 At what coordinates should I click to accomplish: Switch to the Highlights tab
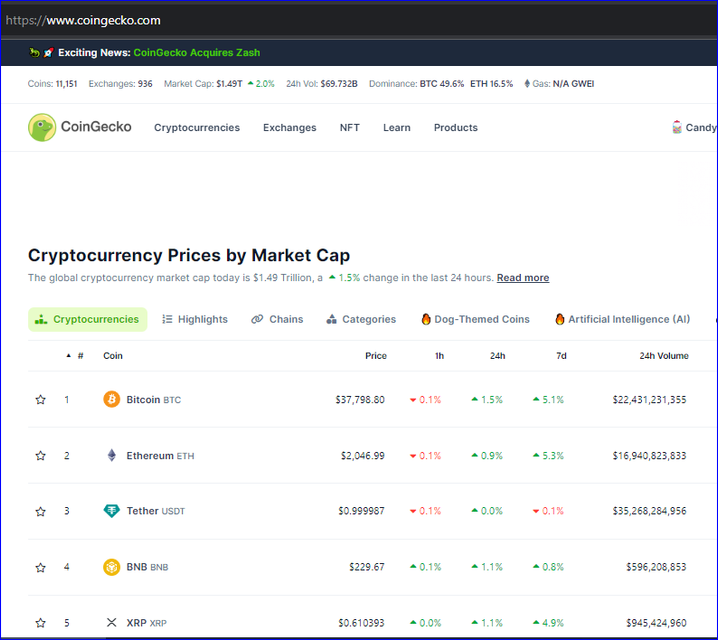click(195, 319)
